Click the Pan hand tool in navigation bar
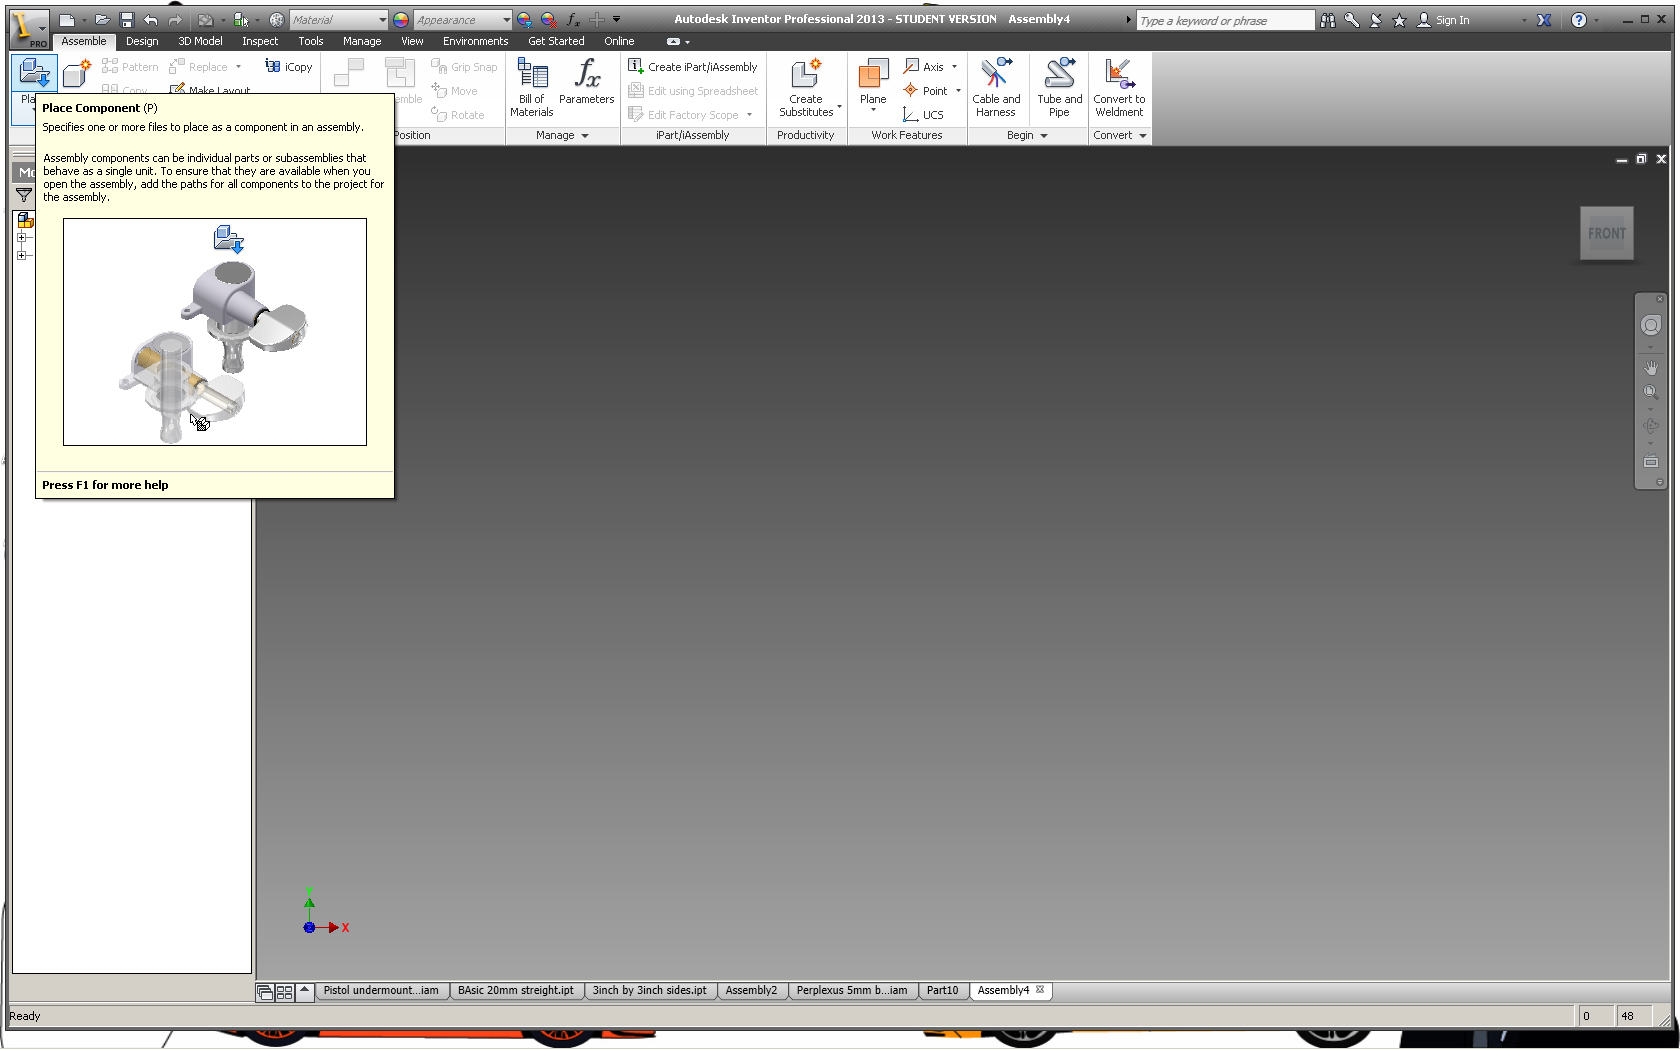 tap(1651, 368)
